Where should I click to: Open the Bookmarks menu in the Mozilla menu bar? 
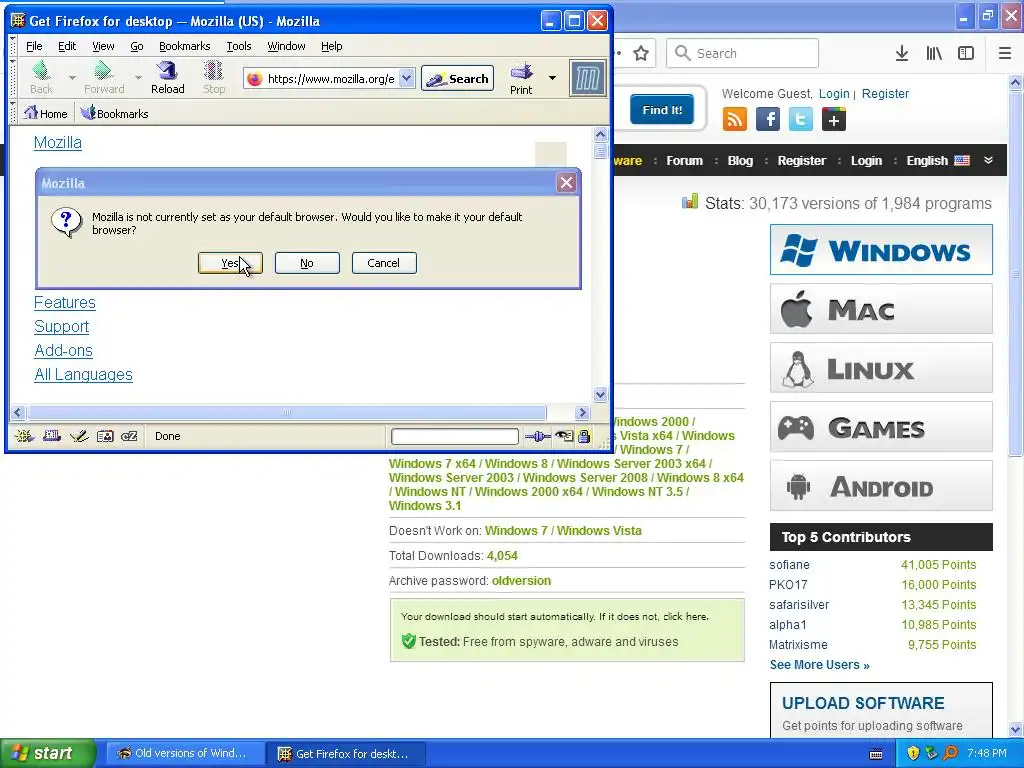coord(185,46)
